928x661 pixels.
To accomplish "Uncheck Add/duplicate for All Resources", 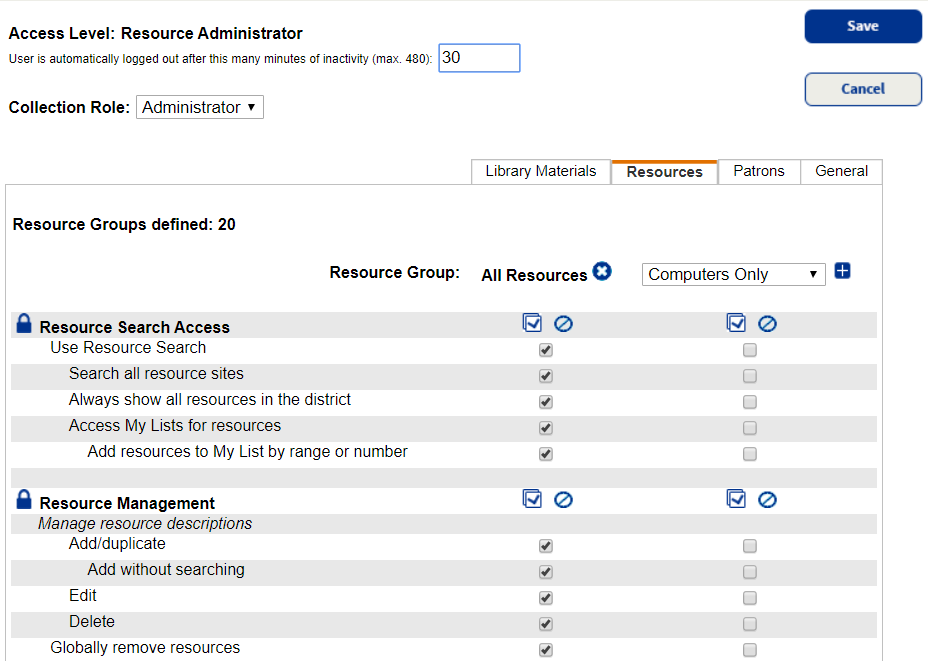I will point(546,546).
